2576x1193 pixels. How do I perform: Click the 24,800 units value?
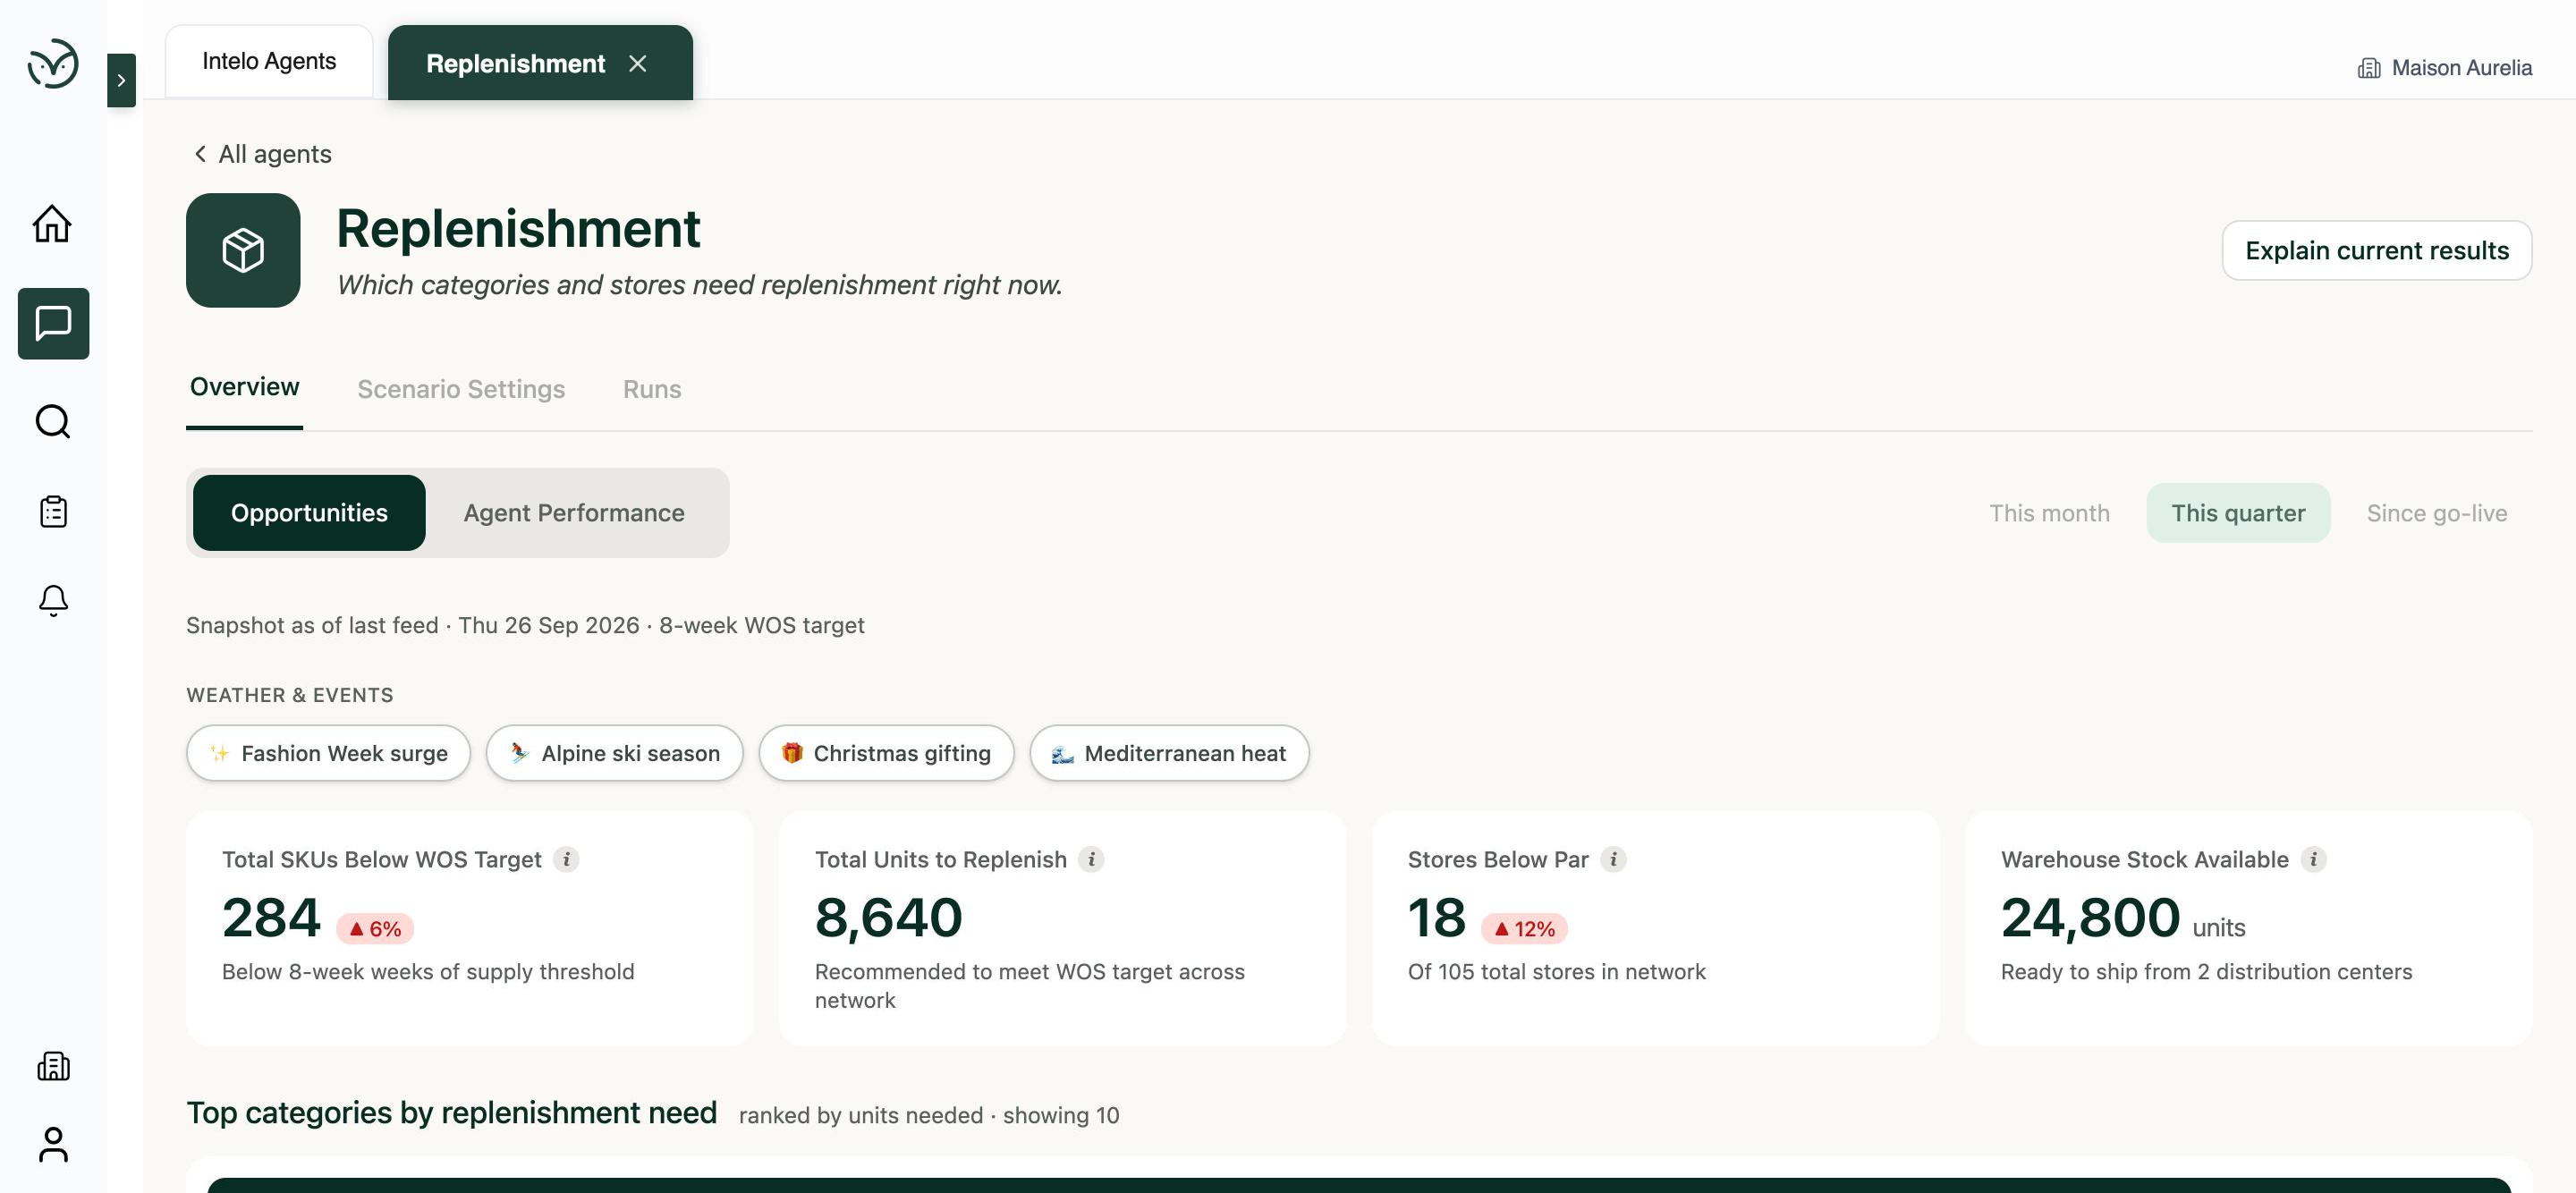tap(2090, 917)
